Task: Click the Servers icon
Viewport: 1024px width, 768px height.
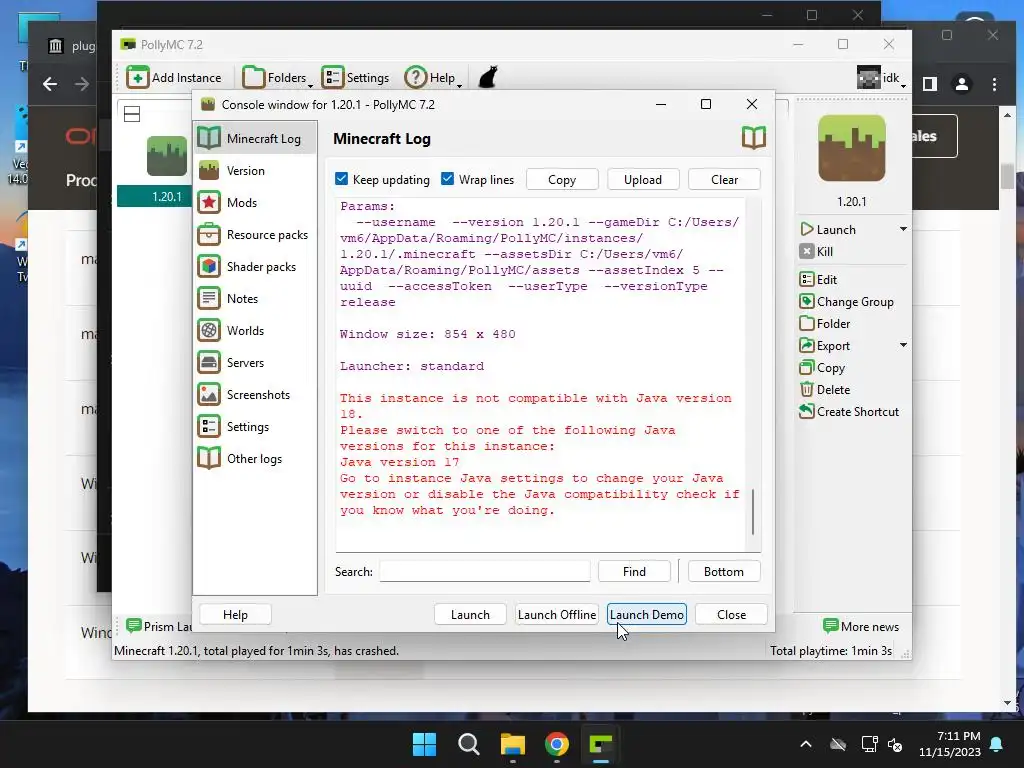Action: tap(209, 362)
